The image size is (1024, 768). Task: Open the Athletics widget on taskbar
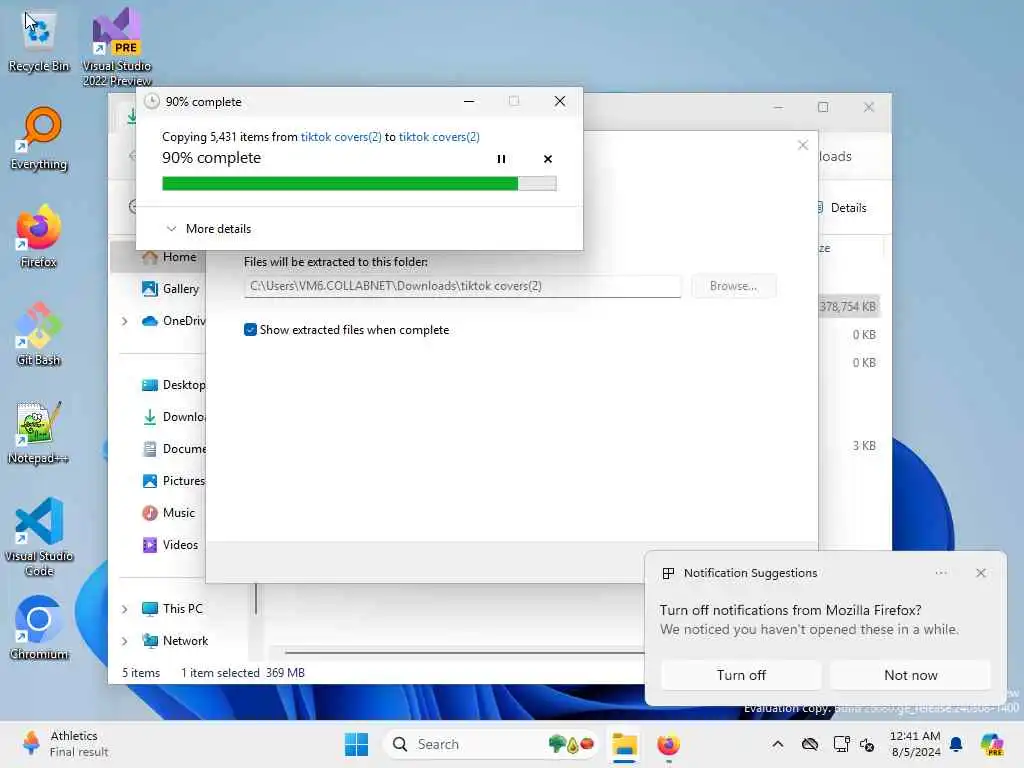click(x=65, y=744)
